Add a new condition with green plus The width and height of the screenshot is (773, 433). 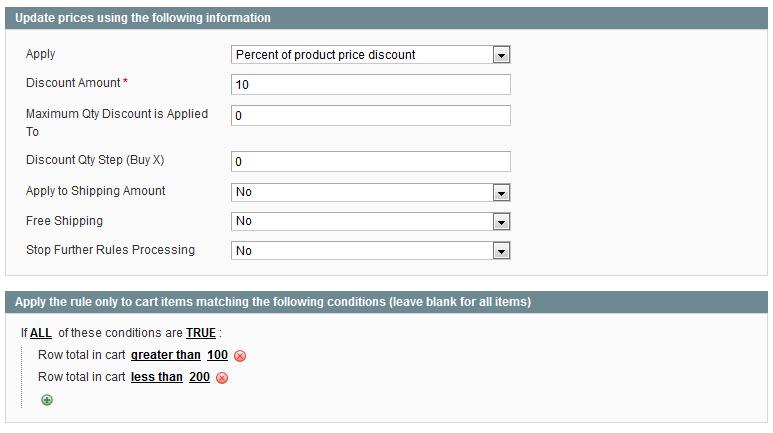(x=47, y=400)
